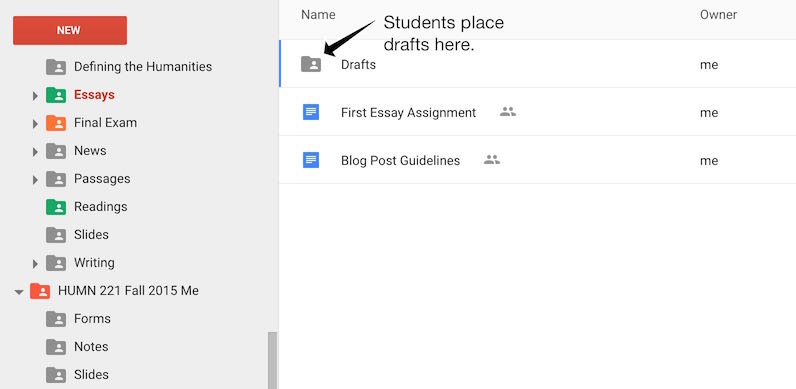This screenshot has width=796, height=389.
Task: Click the red NEW button
Action: (70, 30)
